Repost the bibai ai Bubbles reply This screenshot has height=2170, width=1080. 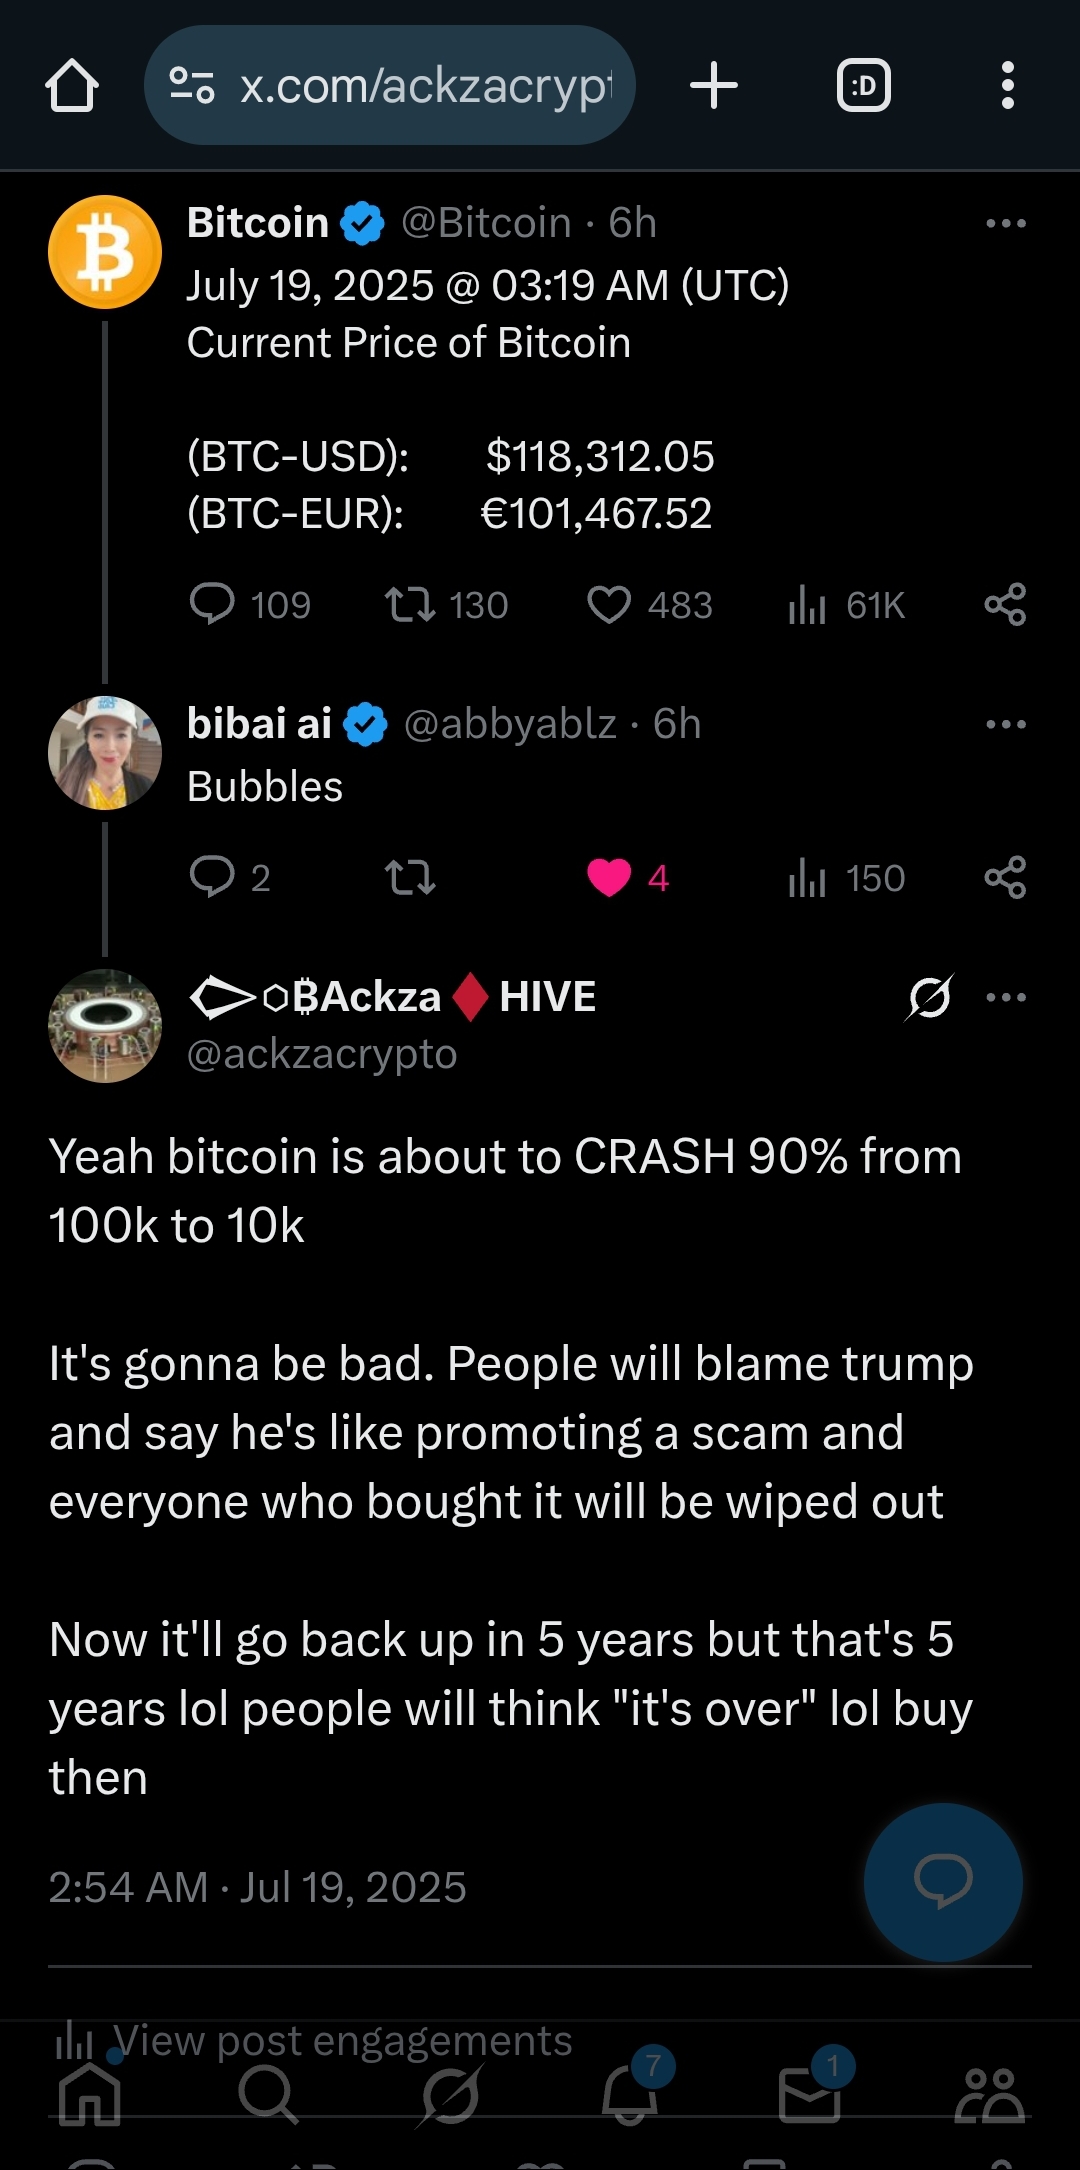click(410, 878)
